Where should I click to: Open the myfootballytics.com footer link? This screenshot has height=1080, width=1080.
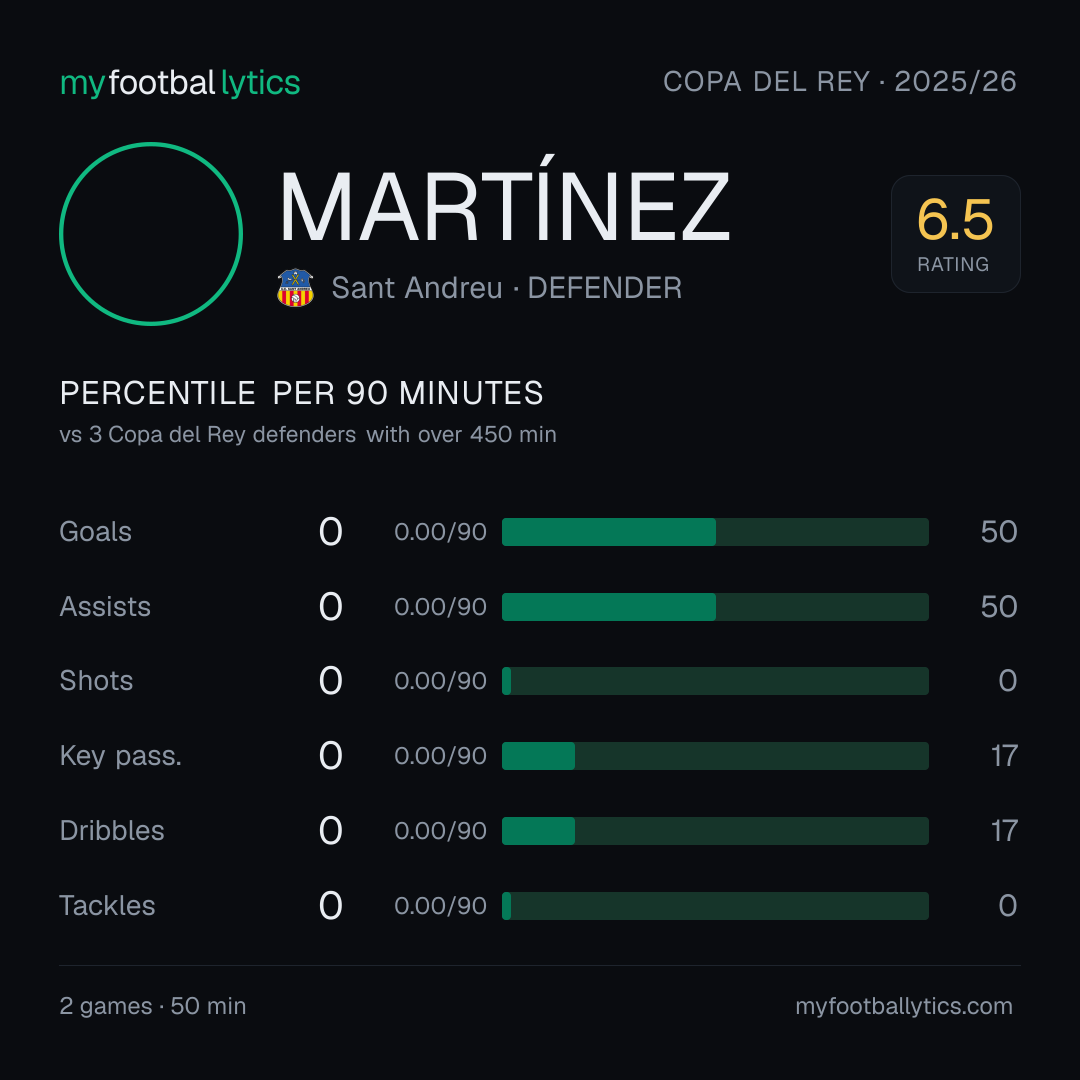pyautogui.click(x=904, y=1006)
